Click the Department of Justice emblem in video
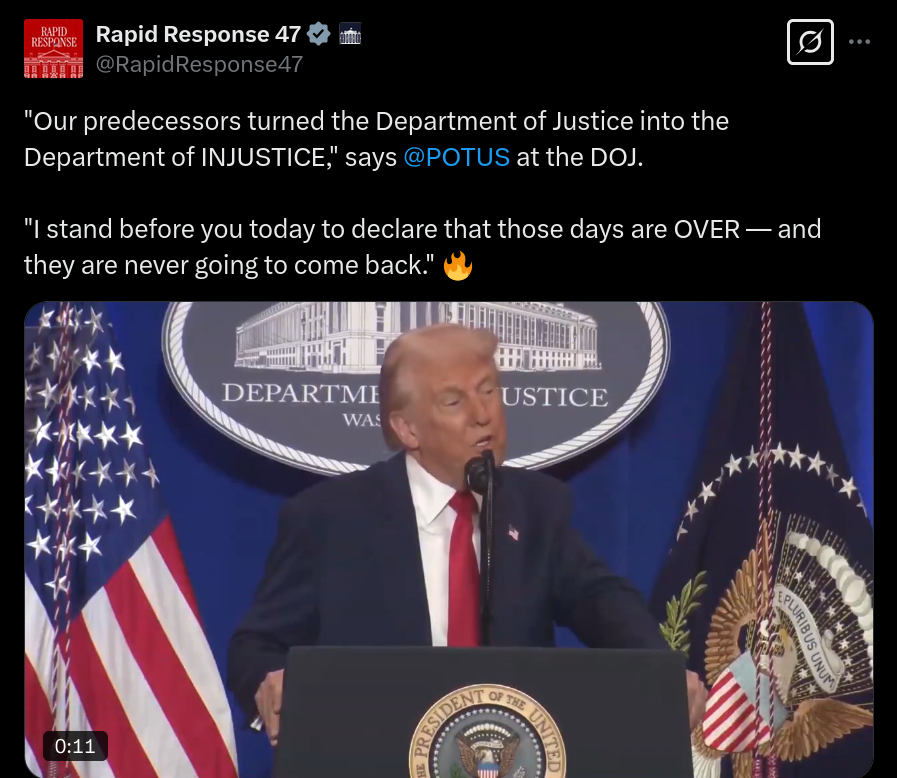The width and height of the screenshot is (897, 778). tap(416, 387)
